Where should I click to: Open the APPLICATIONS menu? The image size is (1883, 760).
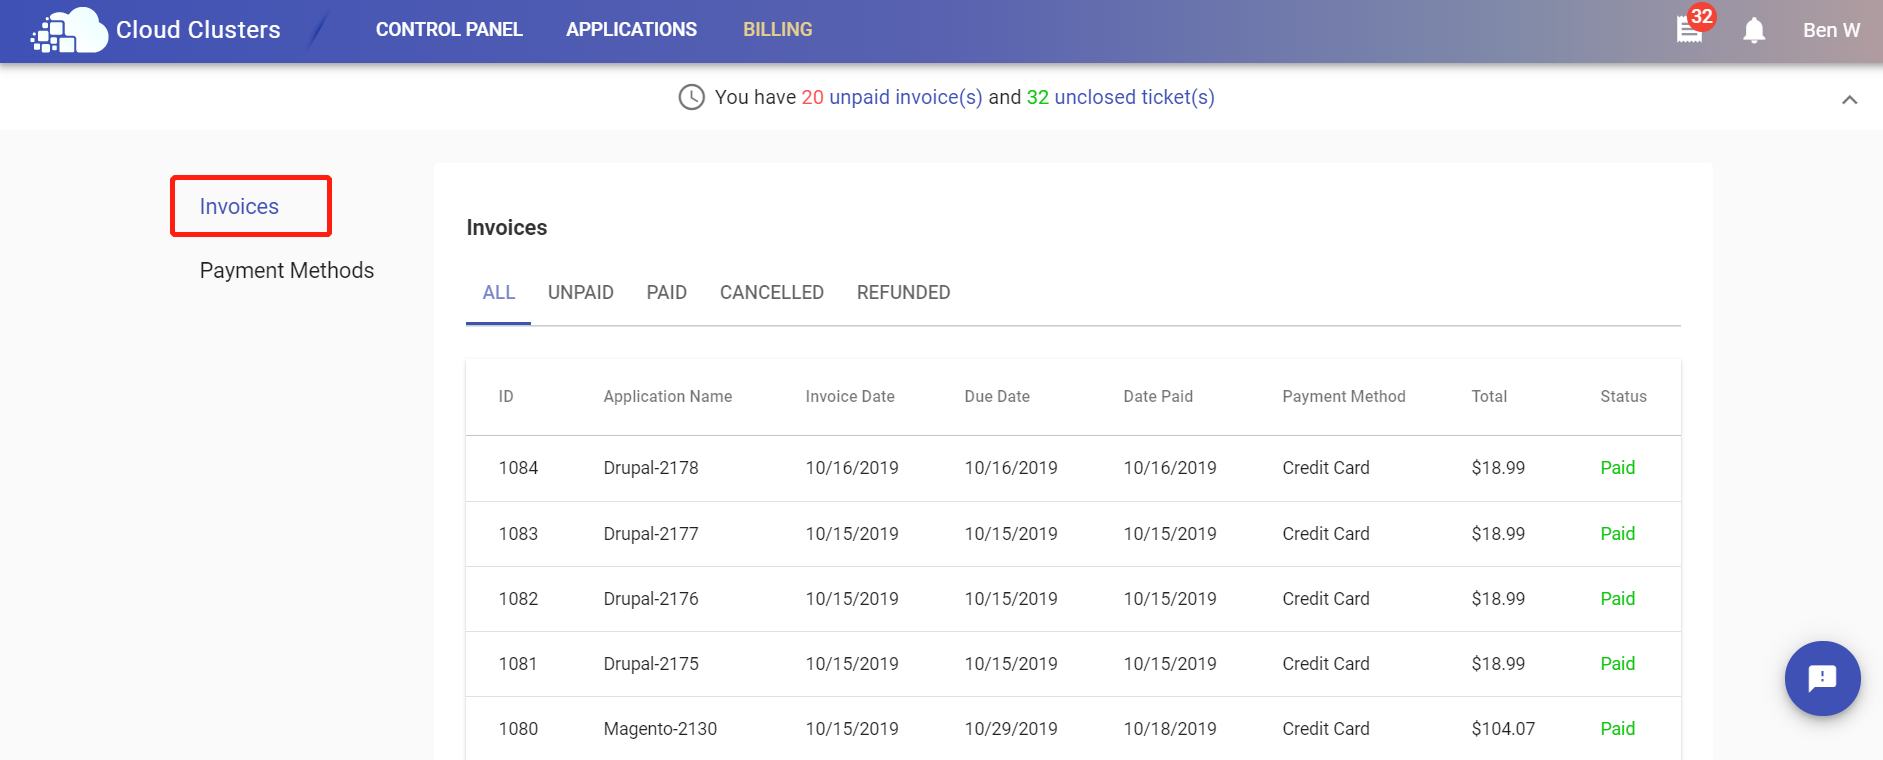[631, 30]
